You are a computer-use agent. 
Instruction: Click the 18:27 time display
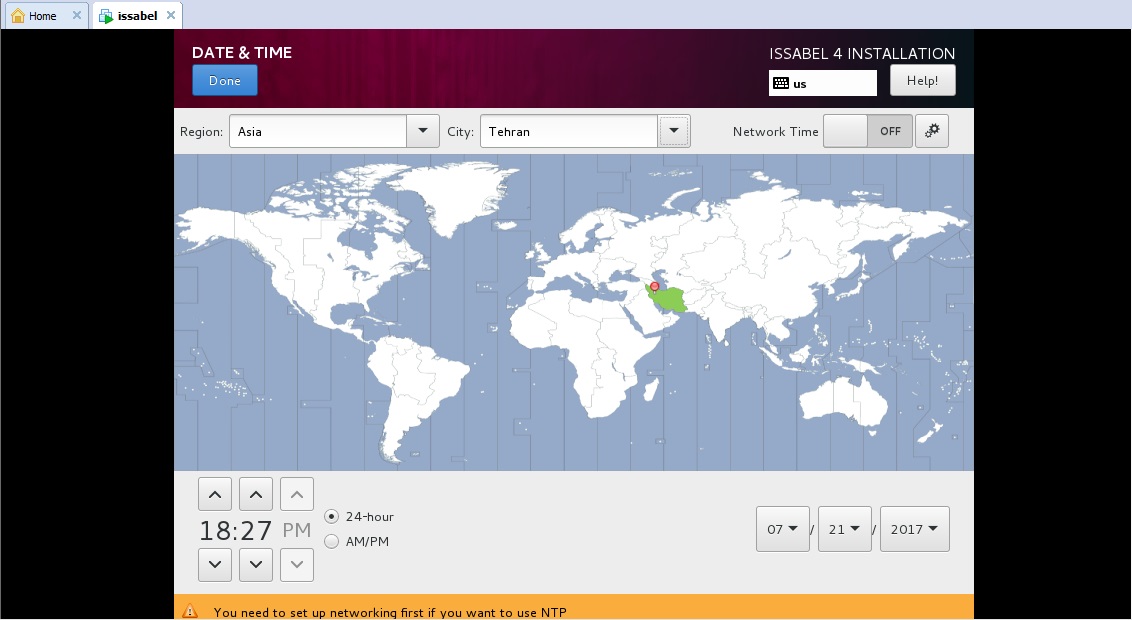coord(236,531)
